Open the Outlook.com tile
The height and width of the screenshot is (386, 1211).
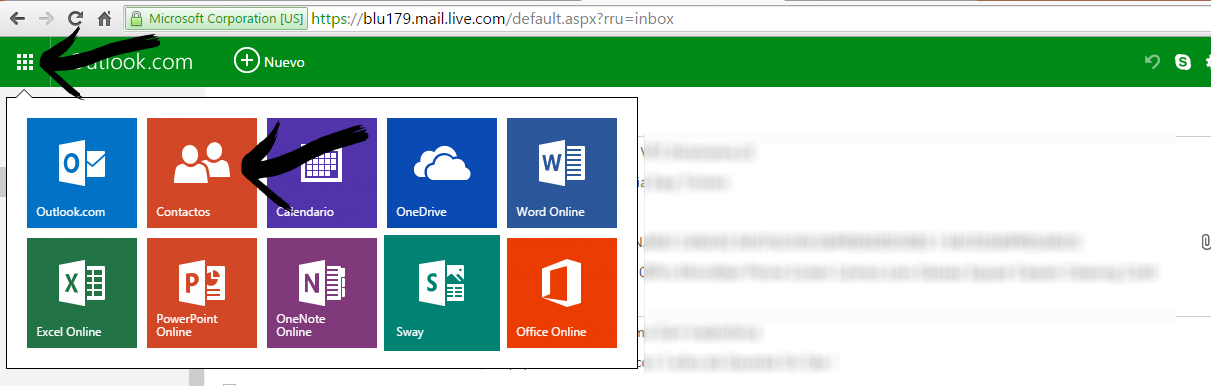pos(82,173)
